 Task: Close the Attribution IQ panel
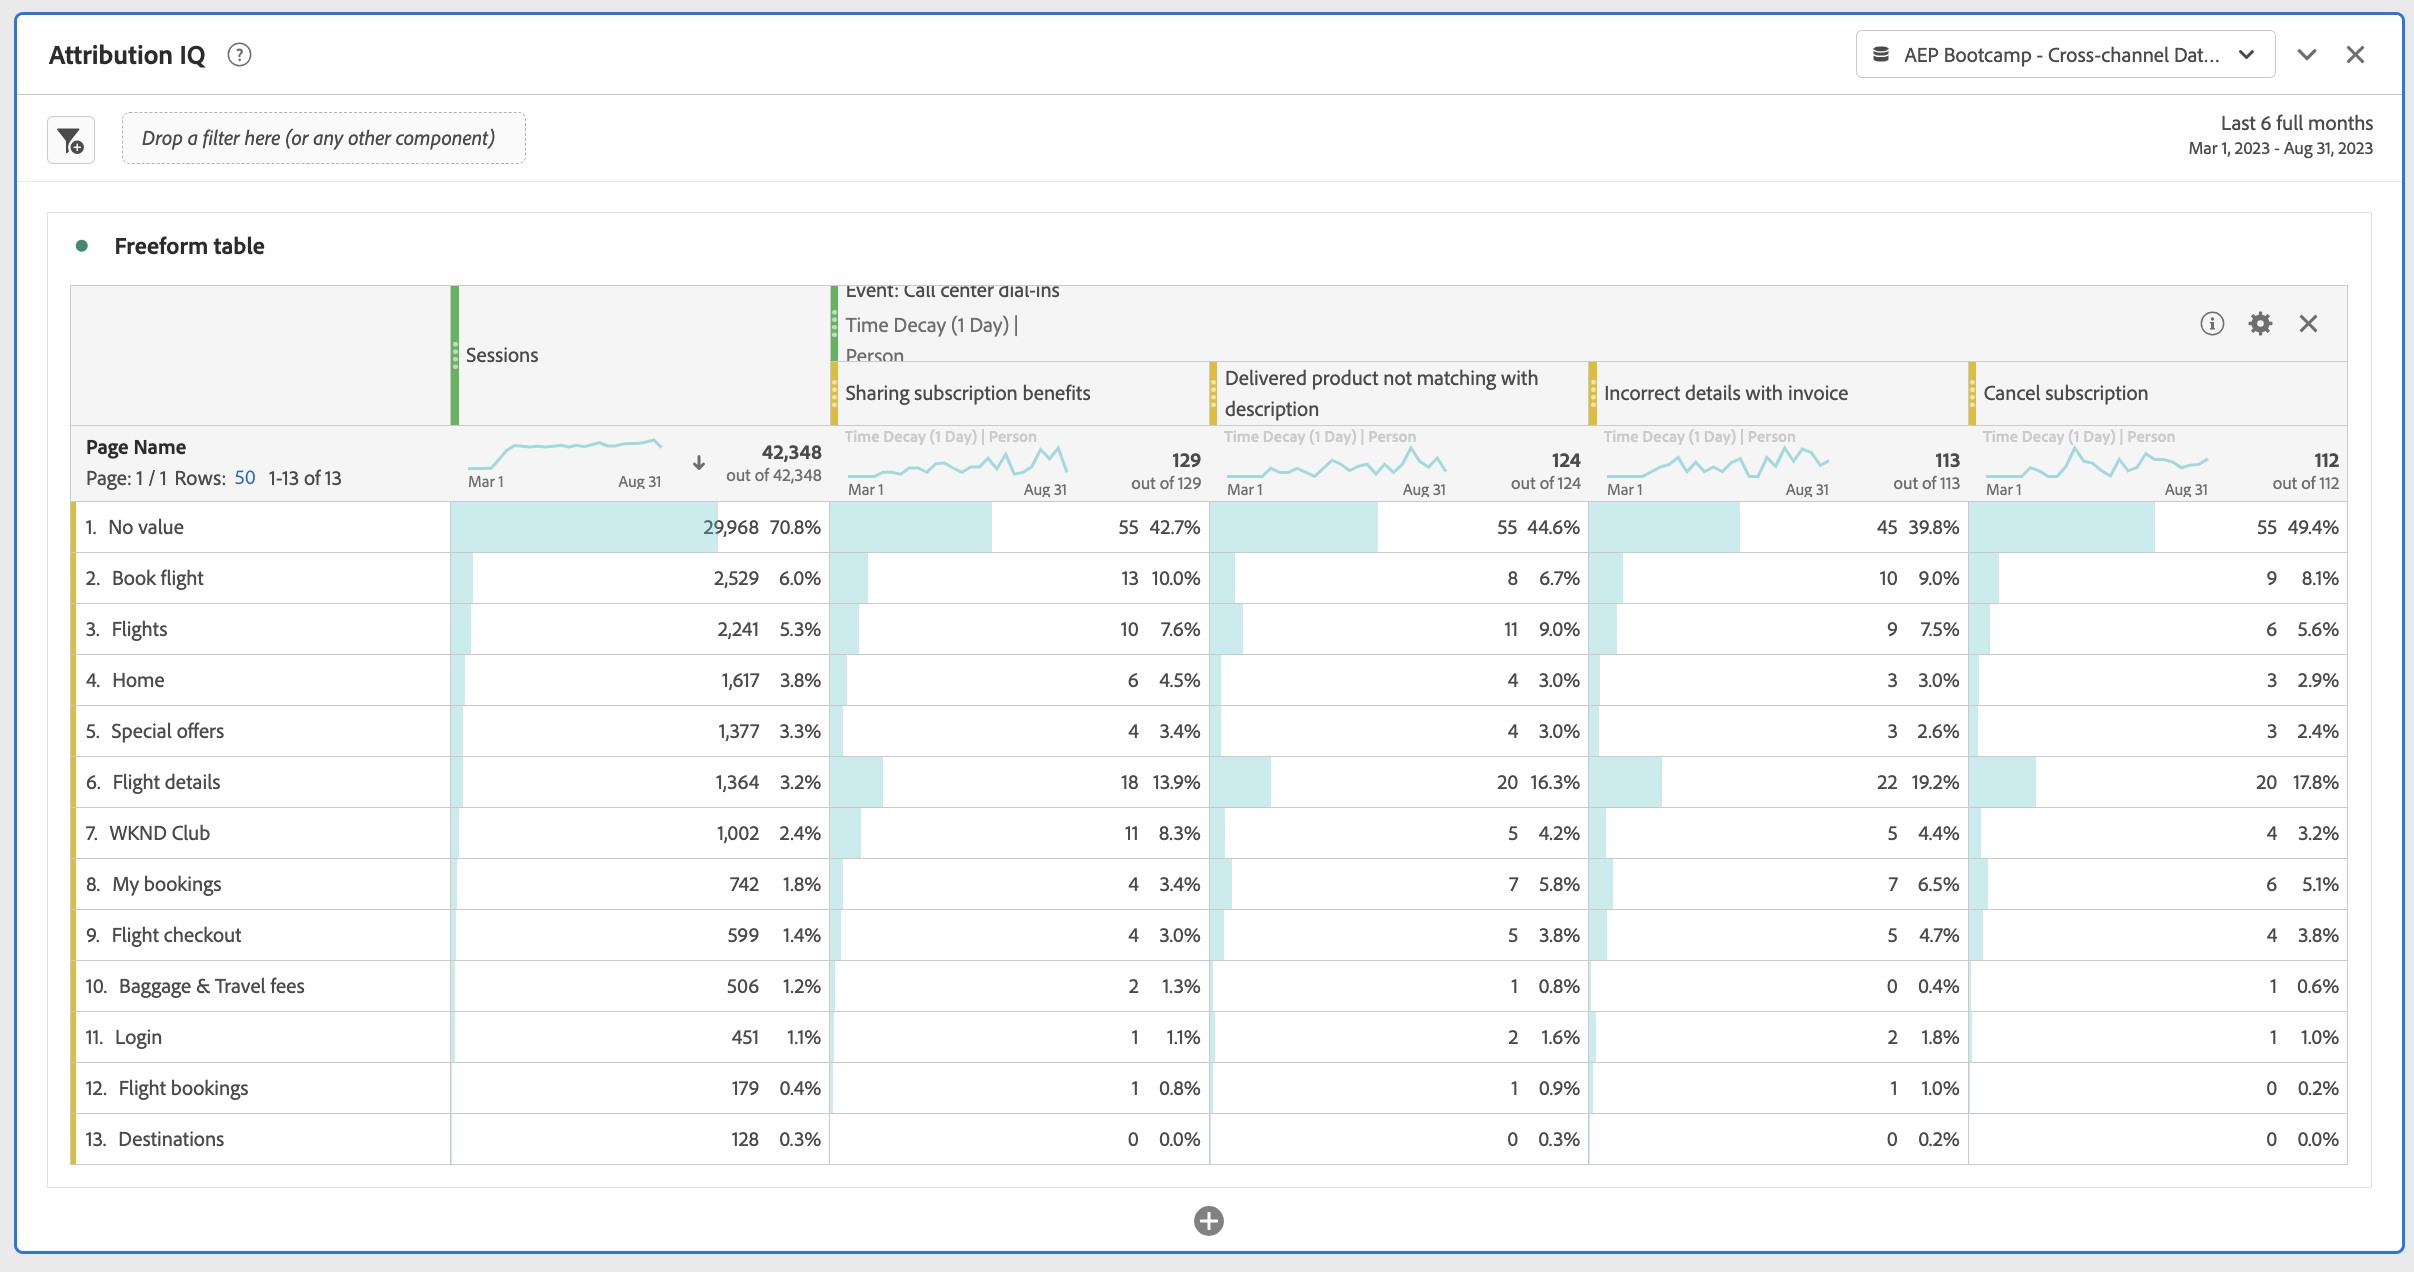[x=2355, y=55]
